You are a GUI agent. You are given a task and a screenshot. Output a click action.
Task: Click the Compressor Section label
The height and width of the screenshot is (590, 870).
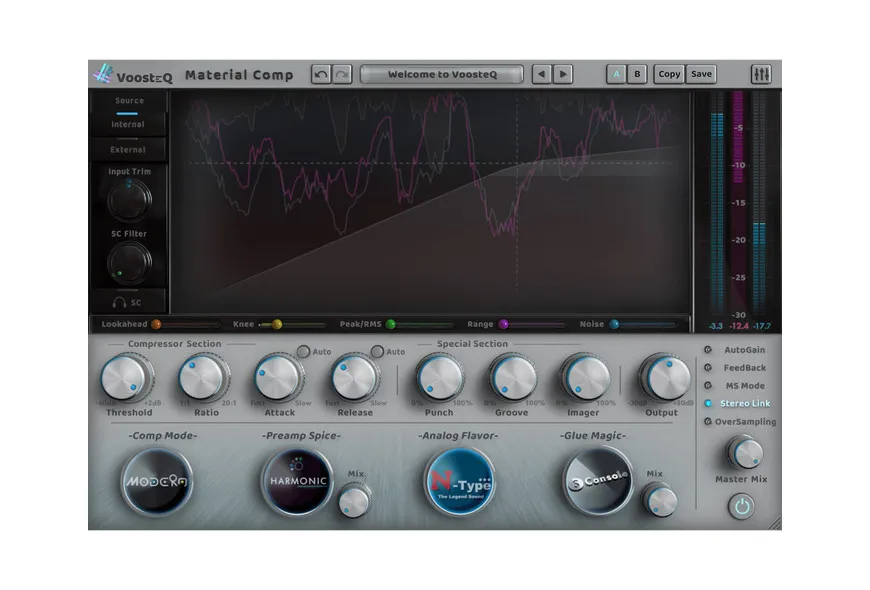pos(175,344)
